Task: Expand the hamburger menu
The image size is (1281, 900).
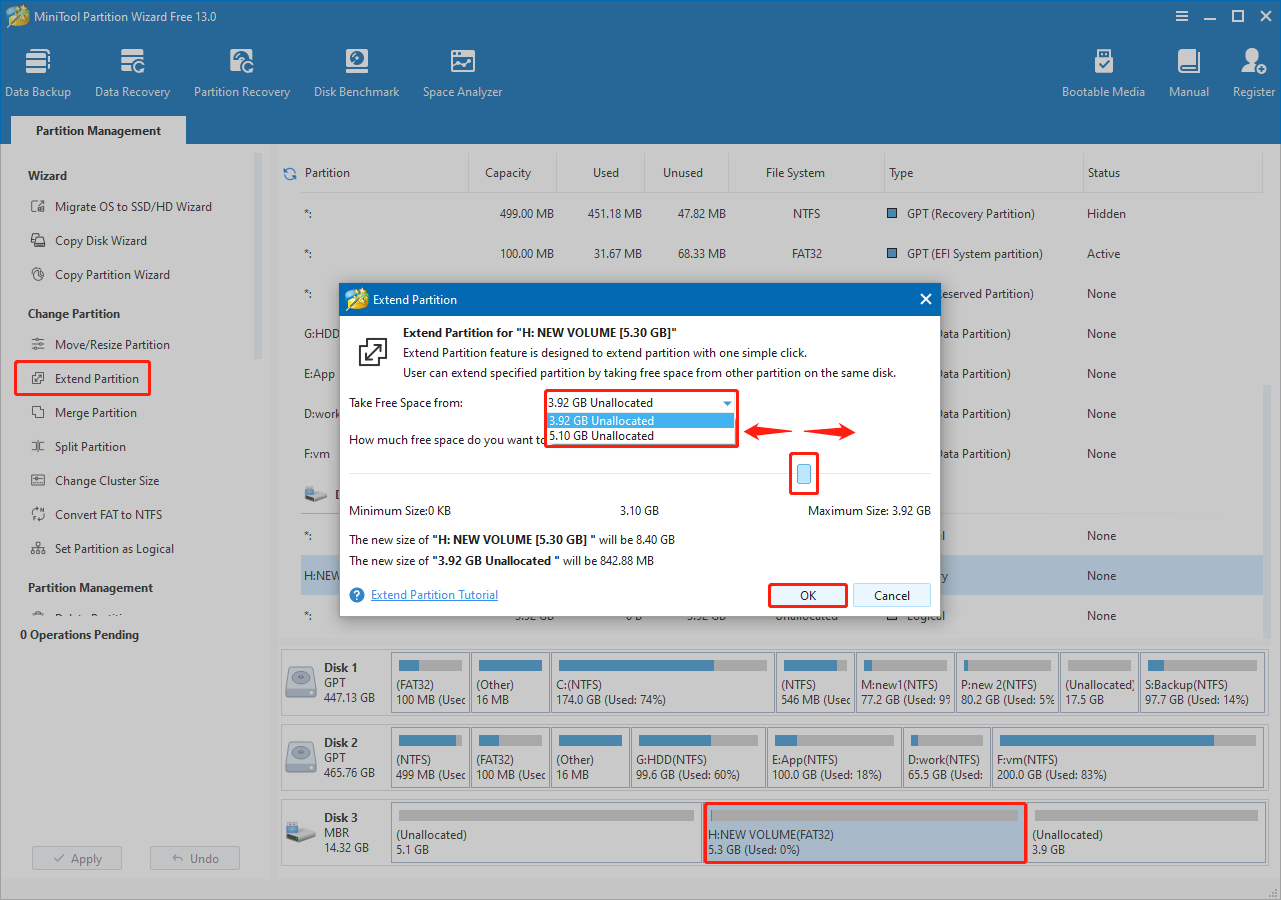Action: click(x=1182, y=16)
